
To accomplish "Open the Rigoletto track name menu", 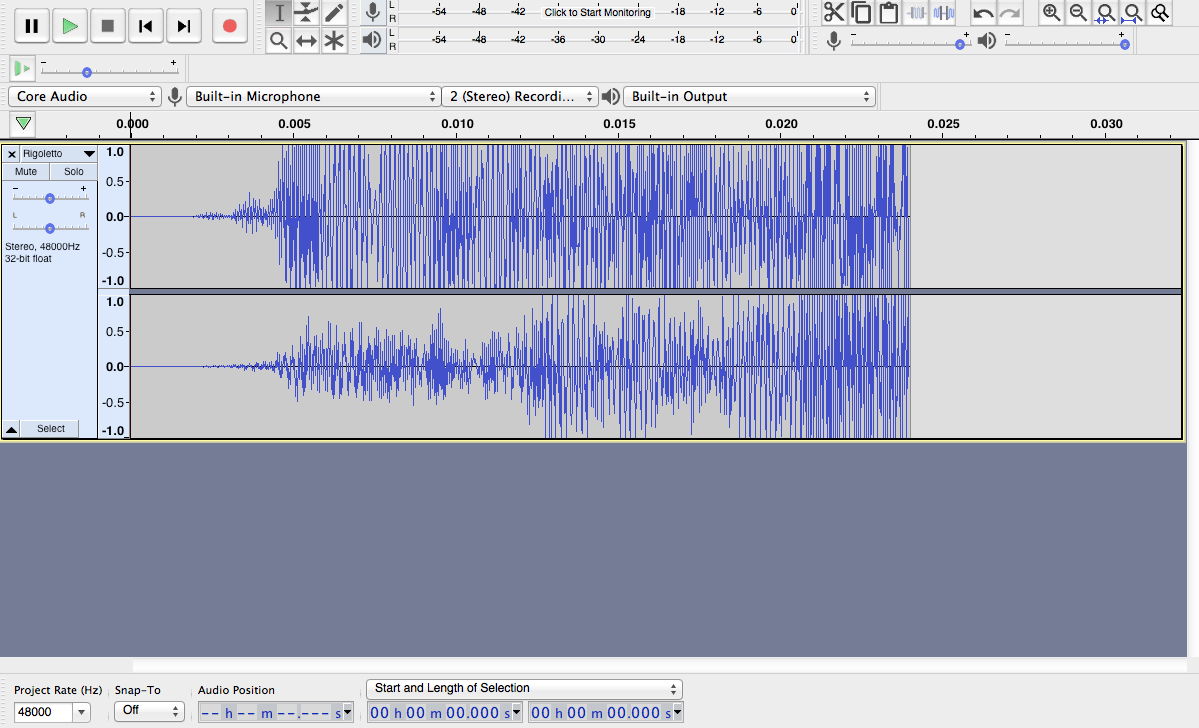I will click(x=58, y=154).
